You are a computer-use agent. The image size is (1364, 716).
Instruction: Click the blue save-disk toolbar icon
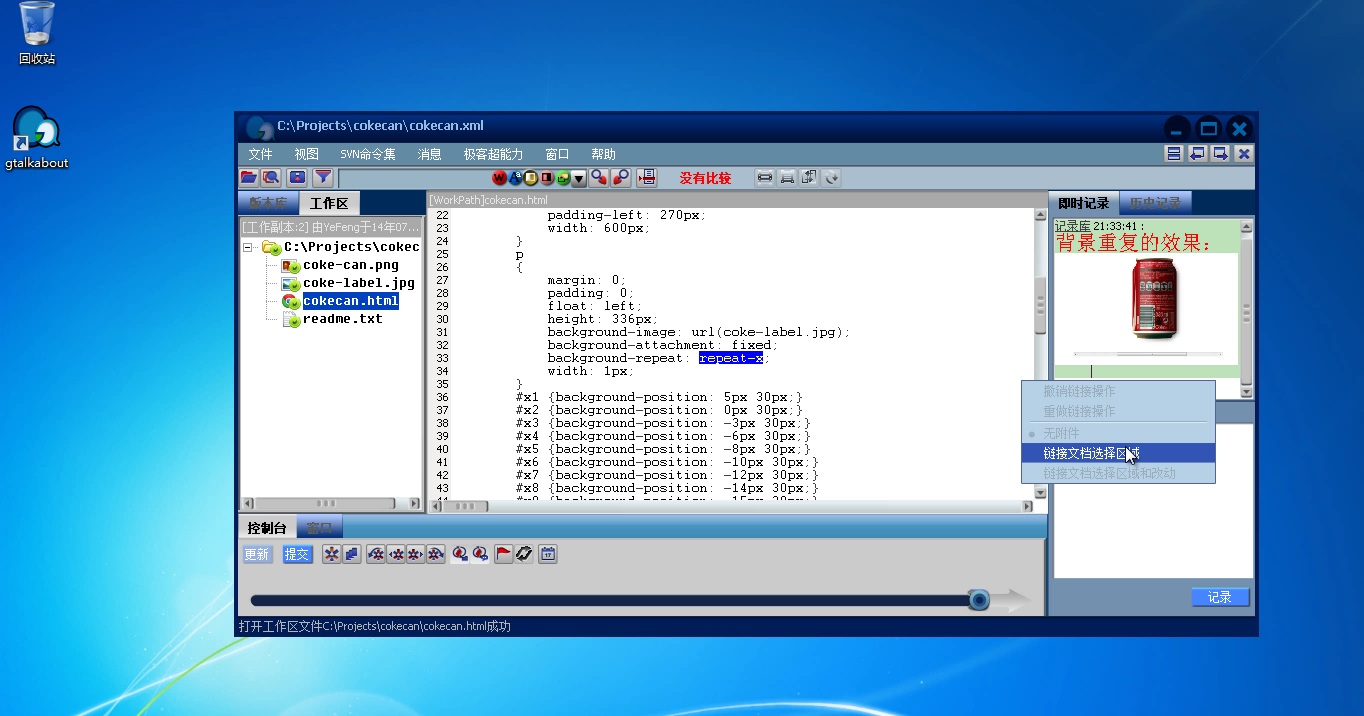click(297, 178)
